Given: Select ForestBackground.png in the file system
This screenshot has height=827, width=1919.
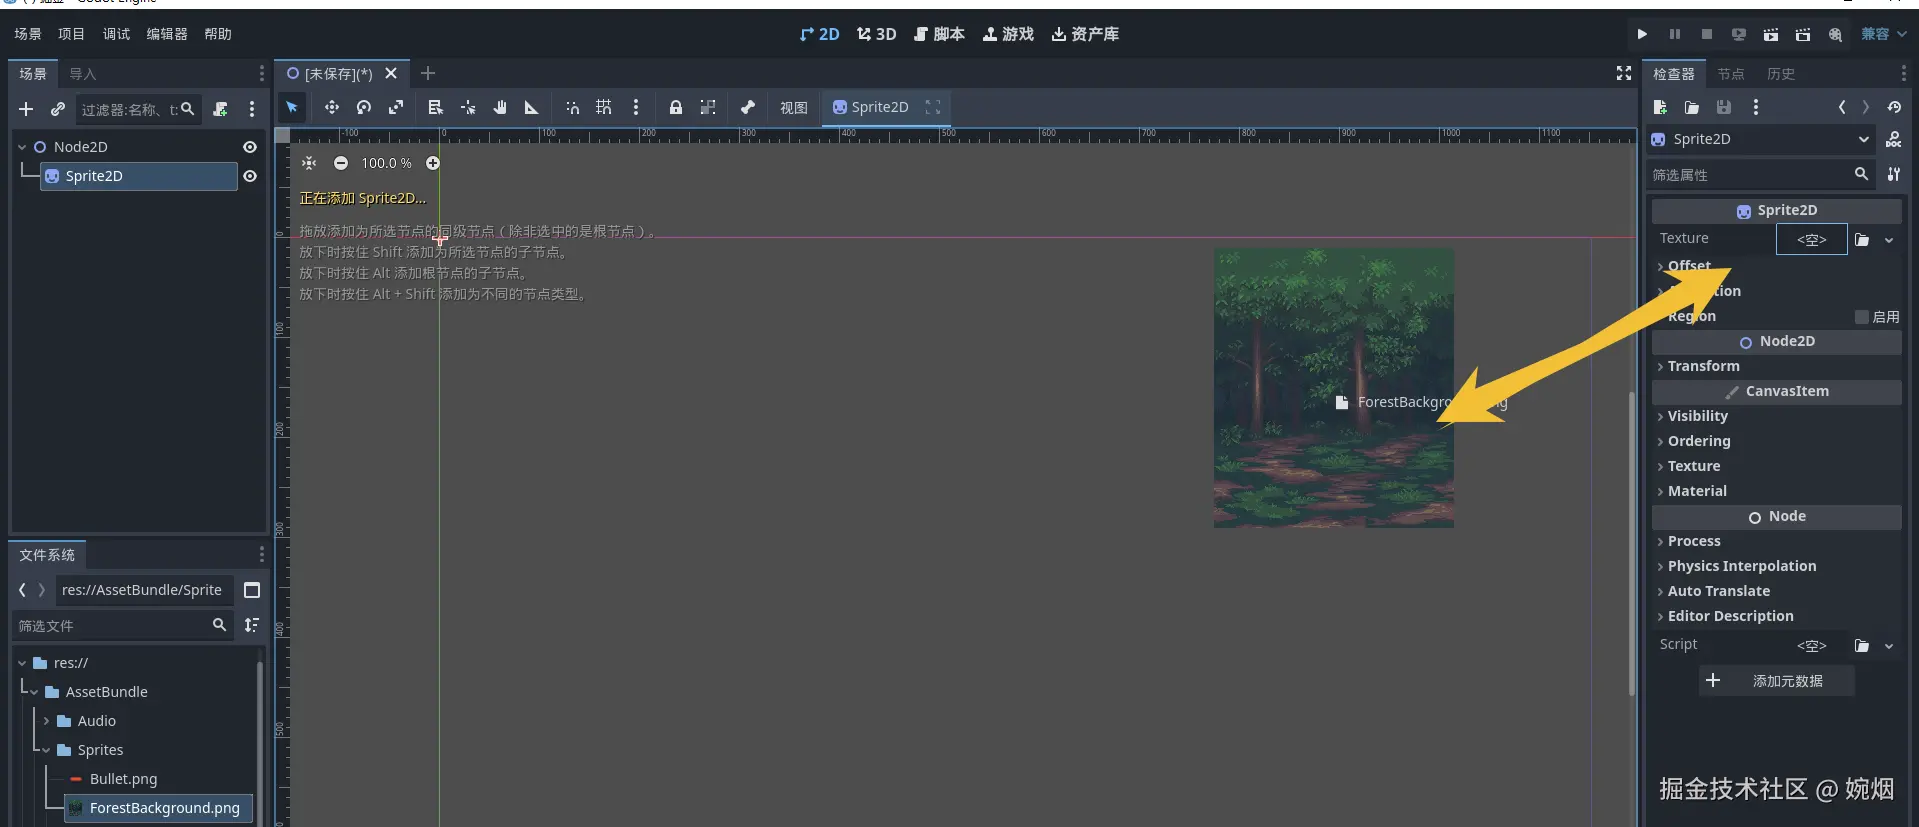Looking at the screenshot, I should [158, 808].
